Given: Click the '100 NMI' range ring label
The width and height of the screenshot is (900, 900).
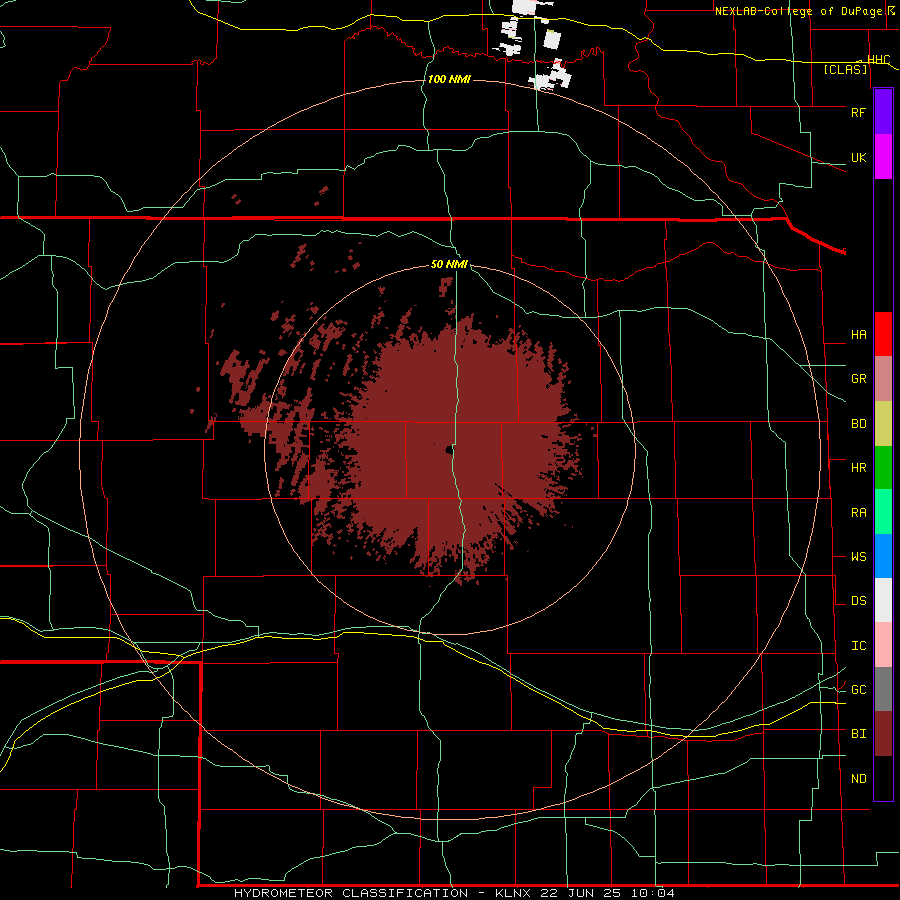Looking at the screenshot, I should [449, 79].
